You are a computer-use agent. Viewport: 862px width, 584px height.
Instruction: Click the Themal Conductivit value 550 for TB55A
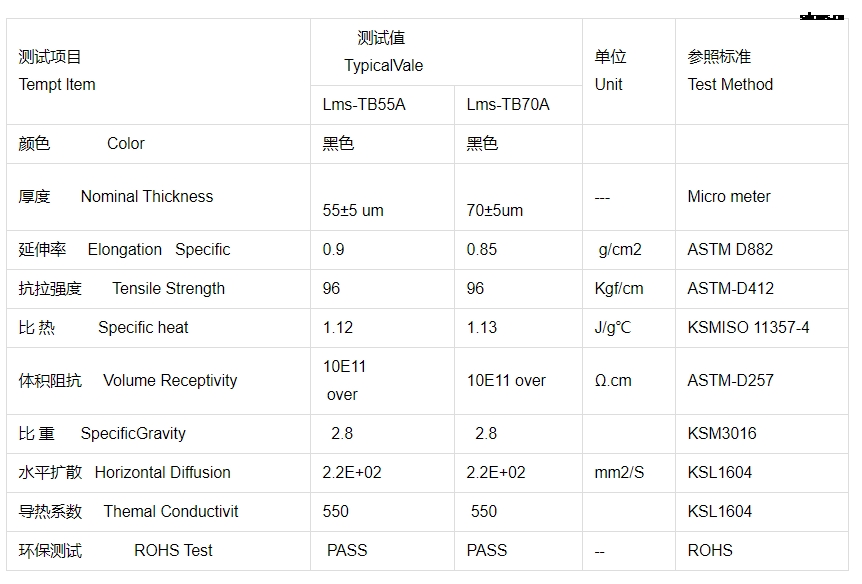tap(335, 511)
